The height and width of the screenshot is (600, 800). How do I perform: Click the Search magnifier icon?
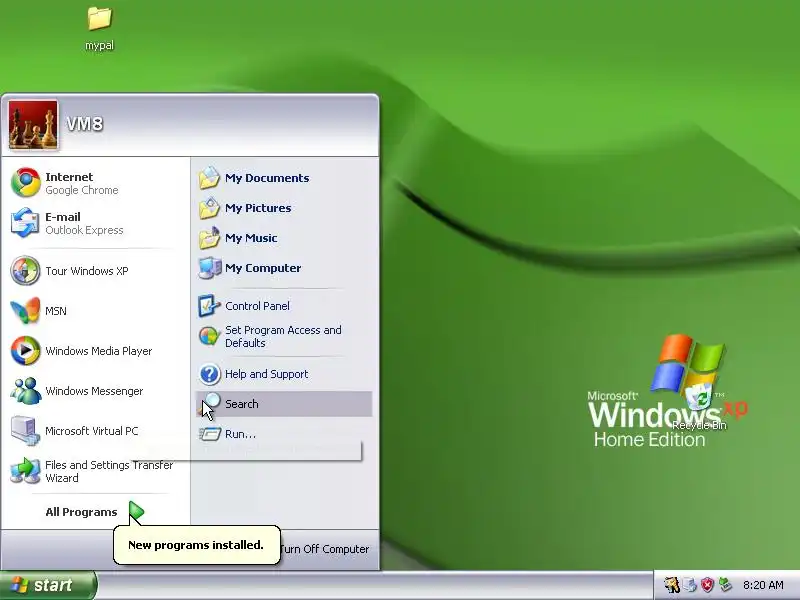[x=209, y=404]
